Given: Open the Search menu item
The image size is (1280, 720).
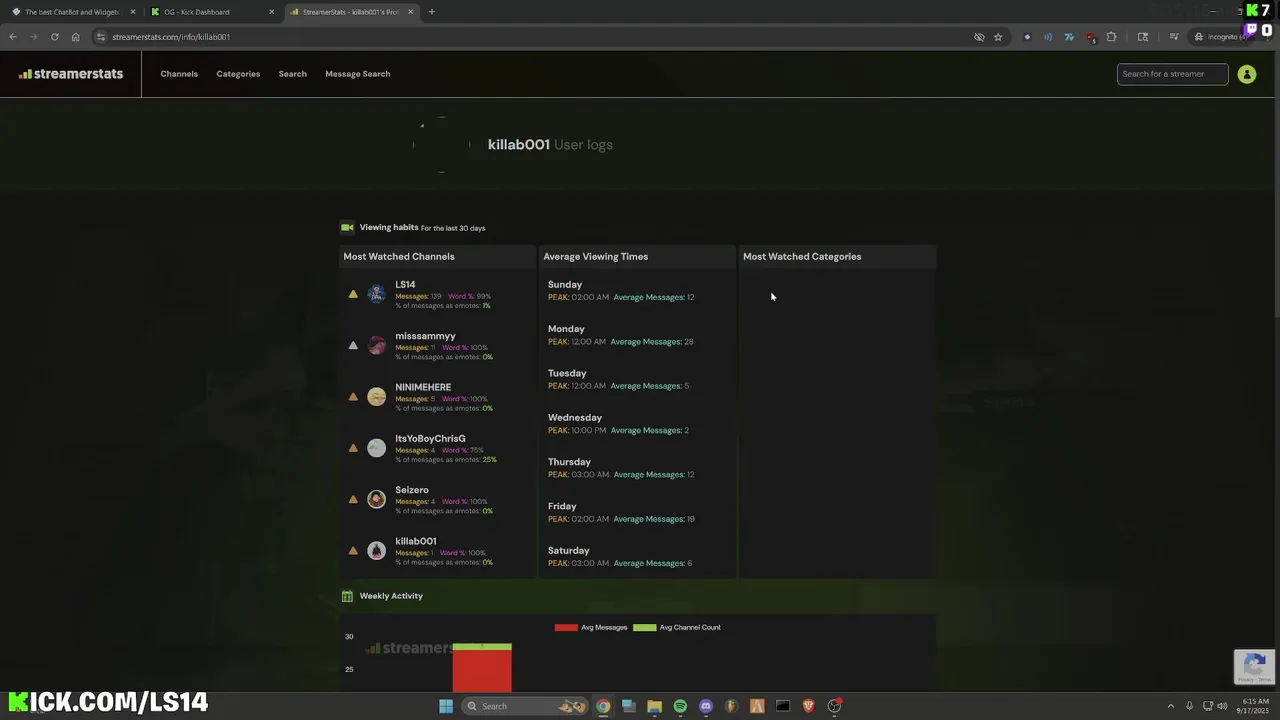Looking at the screenshot, I should coord(292,74).
